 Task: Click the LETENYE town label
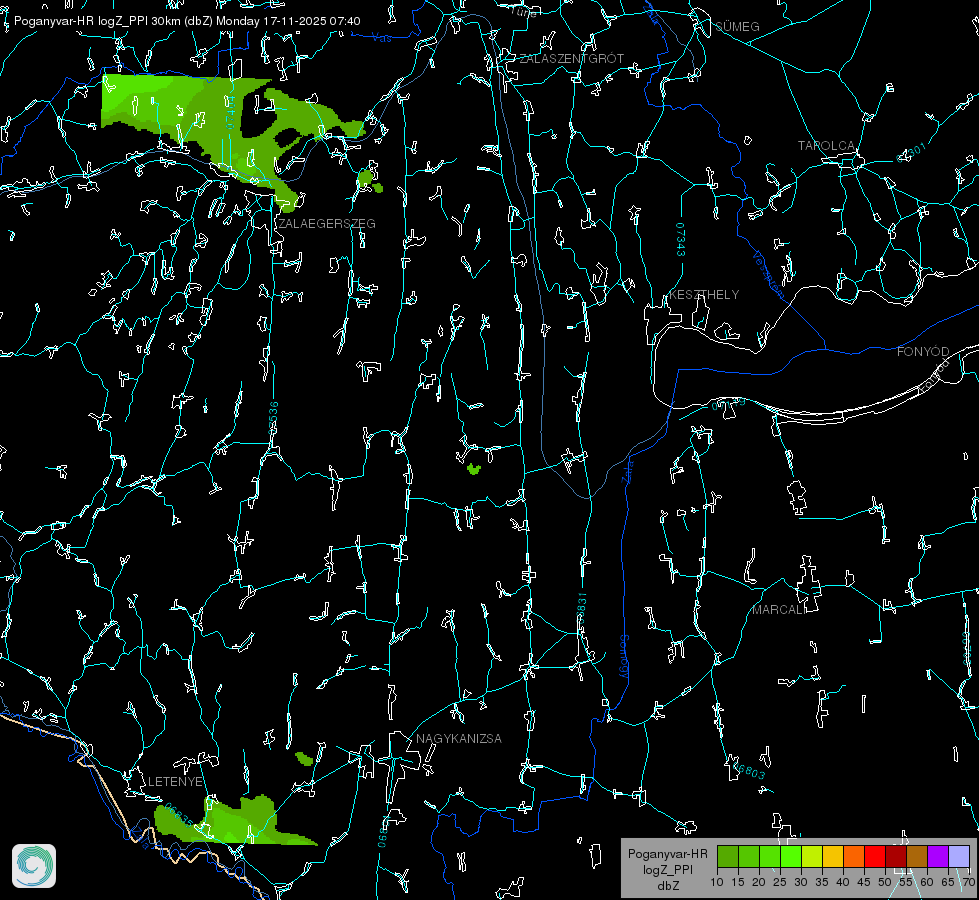(x=175, y=782)
